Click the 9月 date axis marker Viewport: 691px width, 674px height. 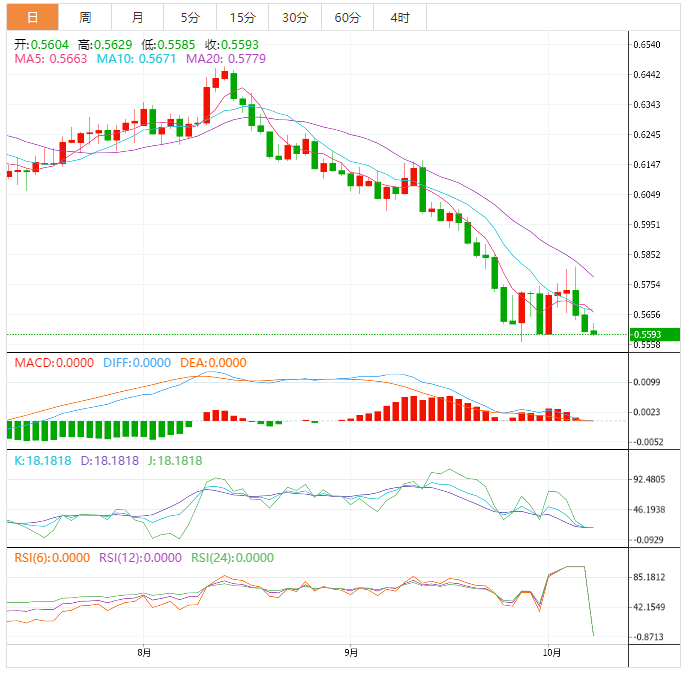coord(351,652)
